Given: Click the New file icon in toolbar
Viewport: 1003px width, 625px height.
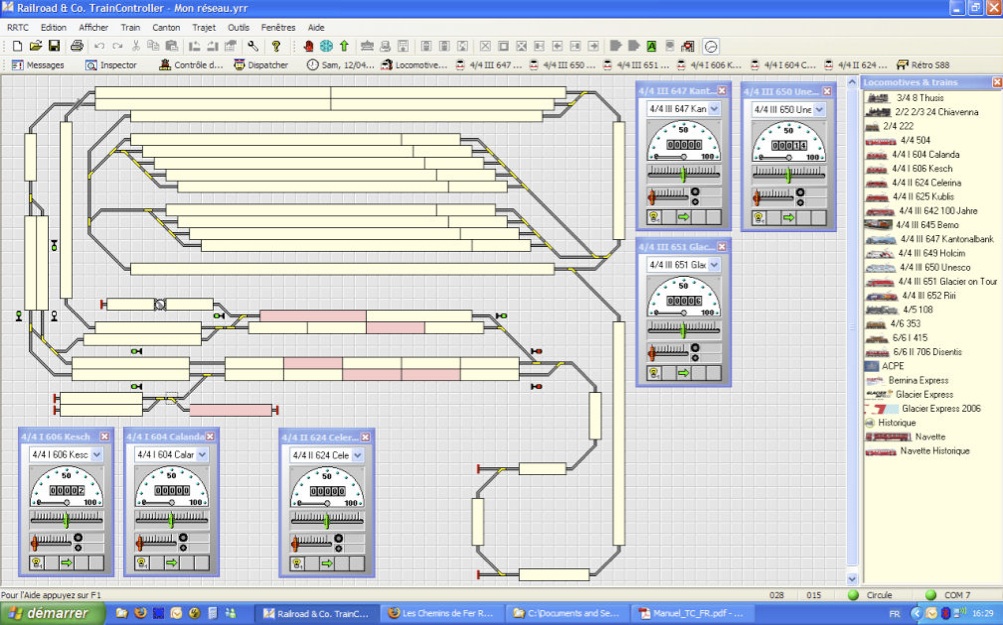Looking at the screenshot, I should click(17, 46).
